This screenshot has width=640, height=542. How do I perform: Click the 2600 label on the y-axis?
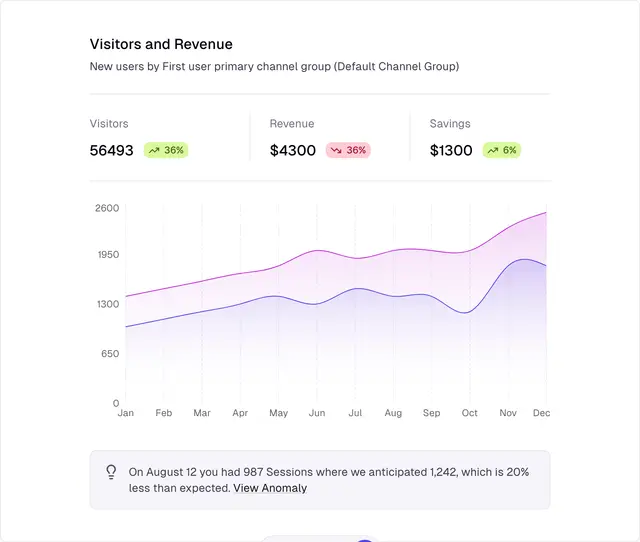click(x=108, y=208)
